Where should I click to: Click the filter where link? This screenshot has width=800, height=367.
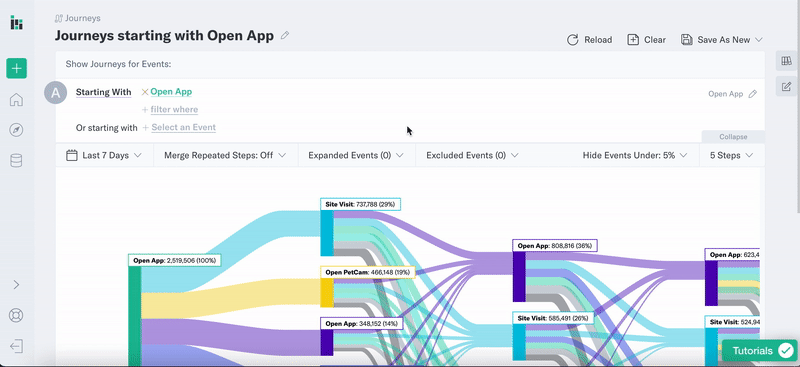[174, 109]
